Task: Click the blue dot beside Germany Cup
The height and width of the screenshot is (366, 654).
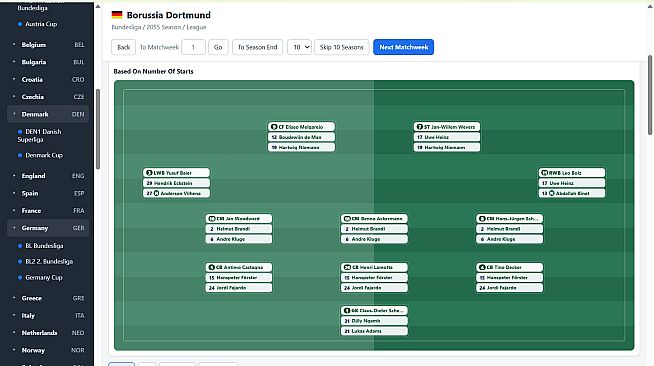Action: pos(20,278)
